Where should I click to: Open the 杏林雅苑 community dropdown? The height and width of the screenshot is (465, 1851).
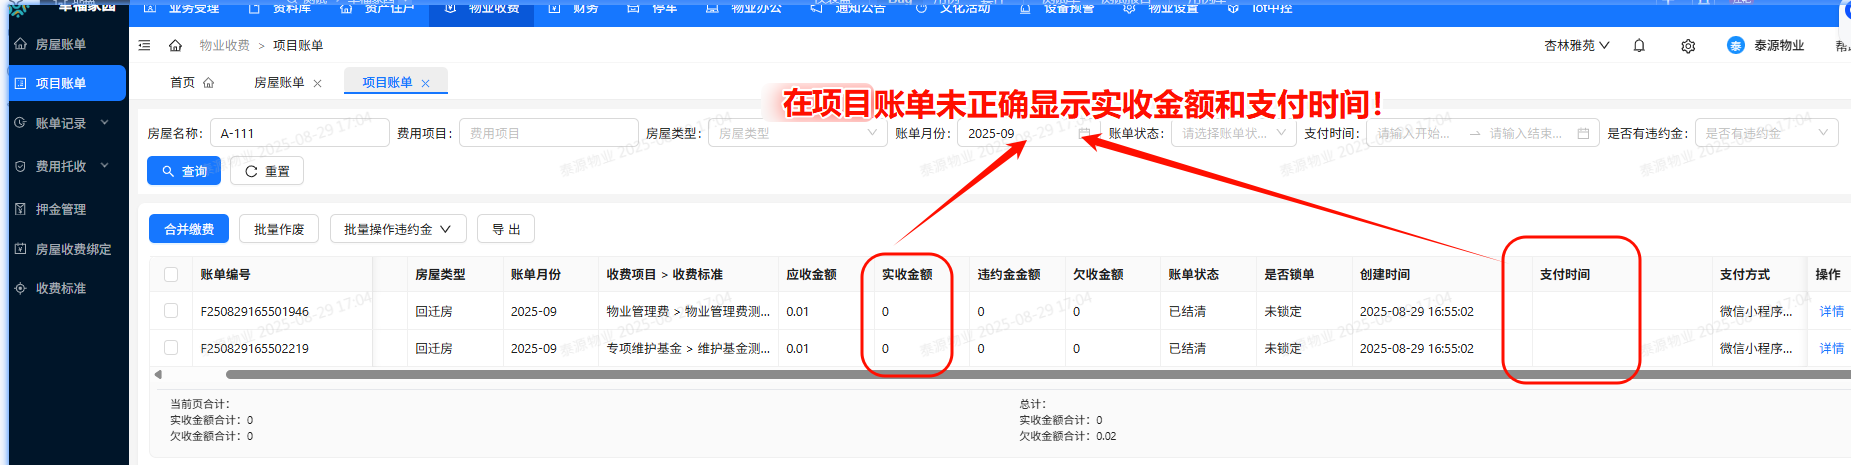(1577, 45)
